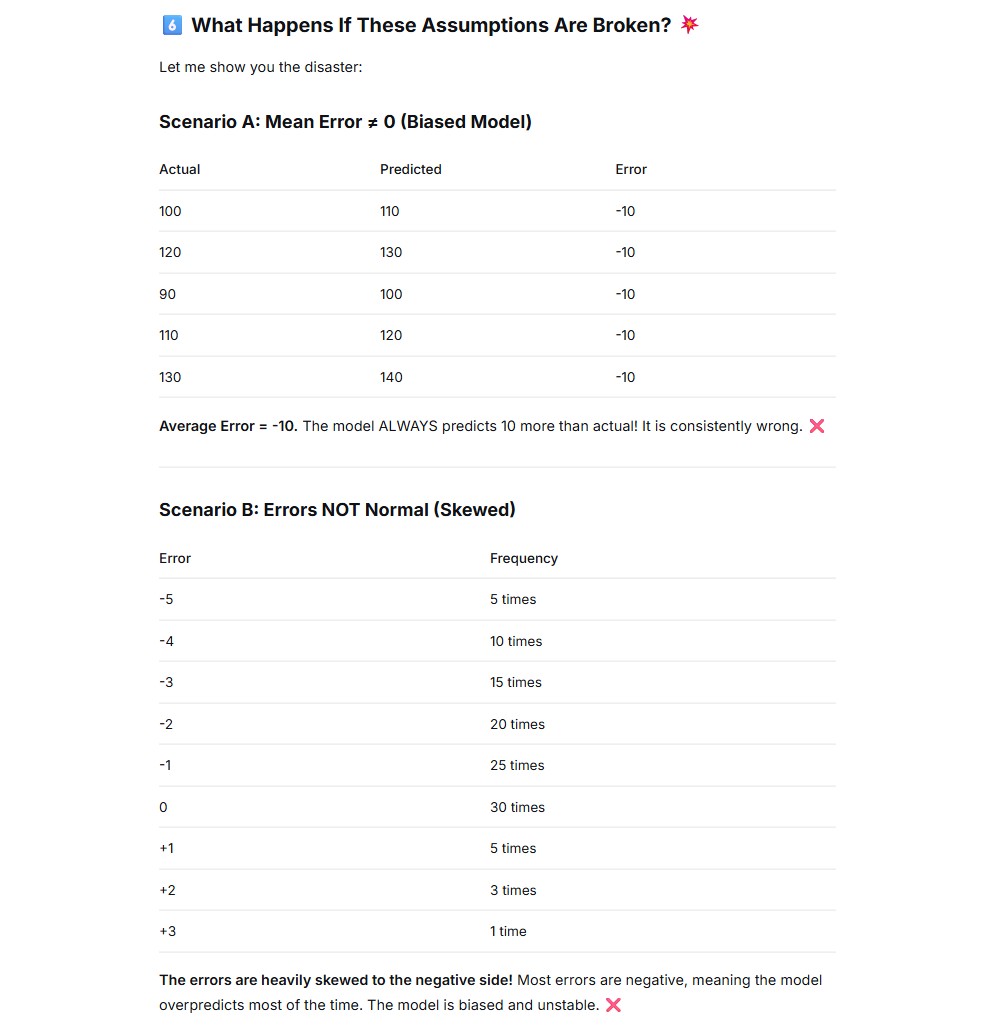Click the '+3' error row cell
Image resolution: width=986 pixels, height=1036 pixels.
(x=167, y=931)
